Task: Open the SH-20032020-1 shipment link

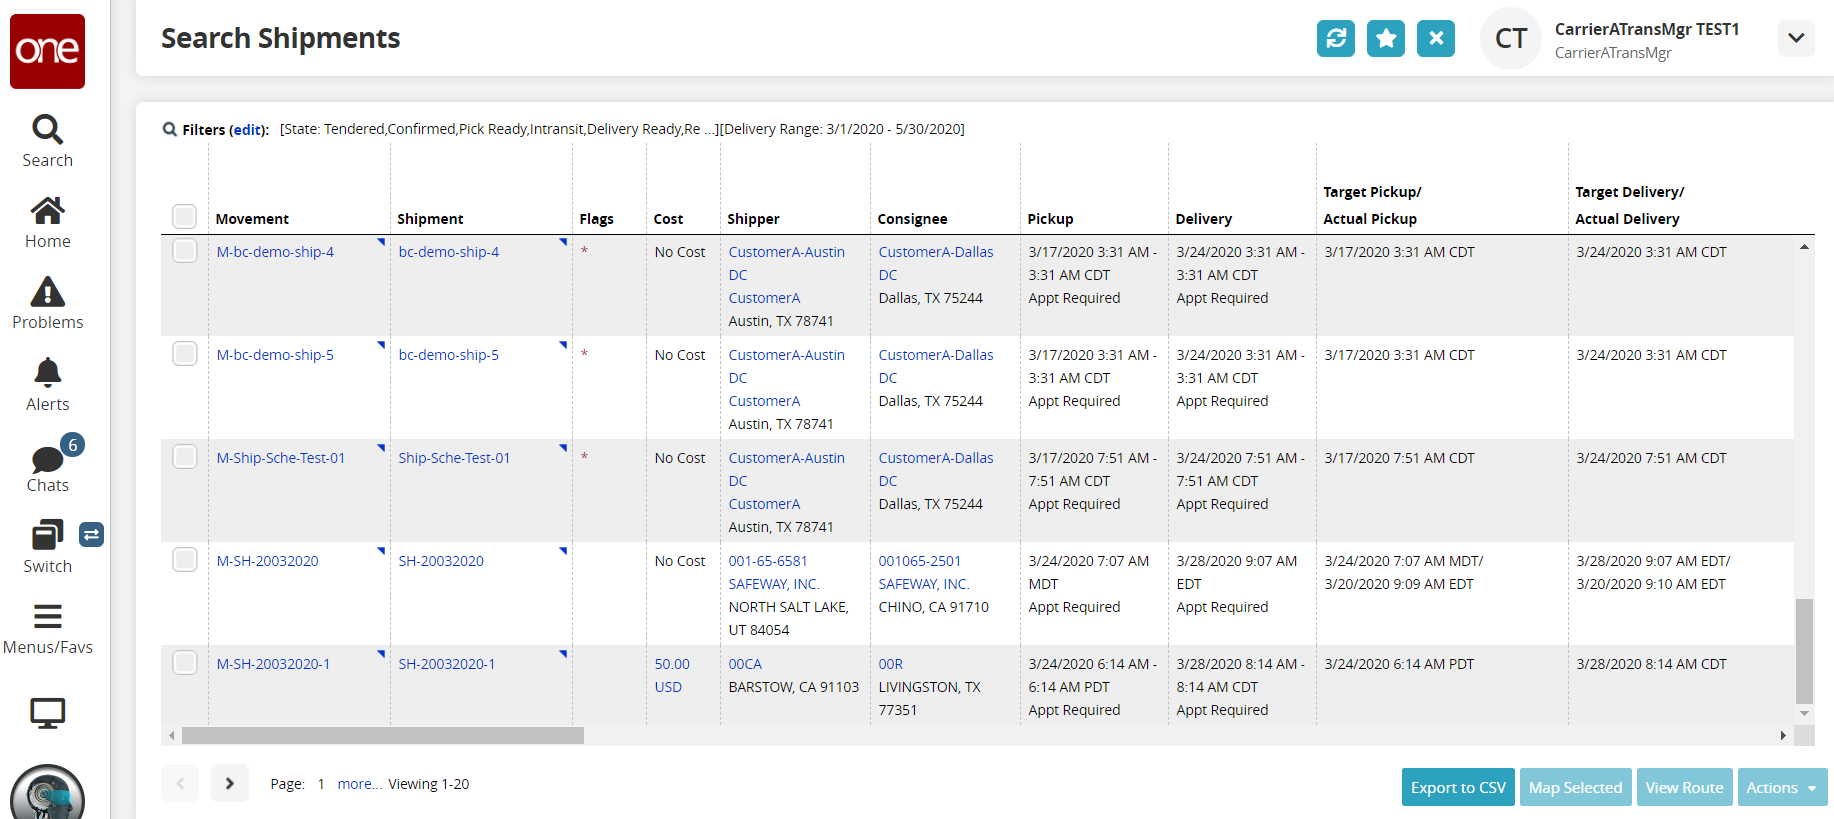Action: pos(447,664)
